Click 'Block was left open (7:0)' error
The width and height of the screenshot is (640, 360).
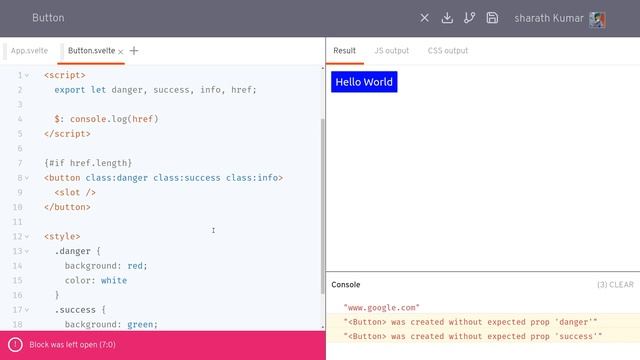72,345
